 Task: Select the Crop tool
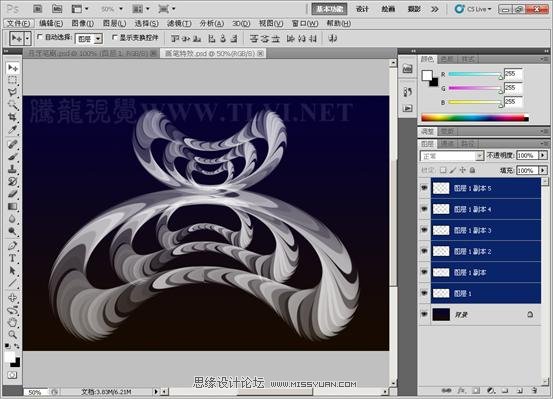pyautogui.click(x=13, y=117)
